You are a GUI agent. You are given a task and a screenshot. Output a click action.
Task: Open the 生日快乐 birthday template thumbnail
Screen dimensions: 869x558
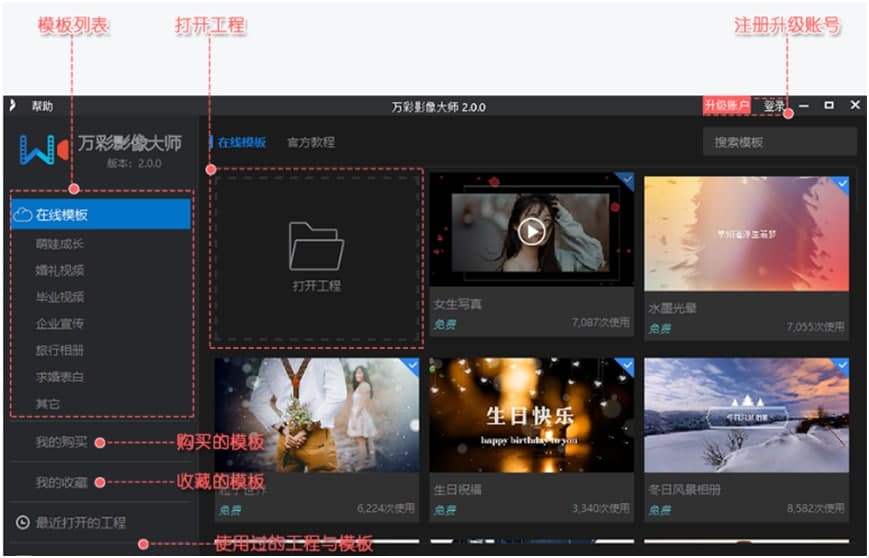[531, 415]
